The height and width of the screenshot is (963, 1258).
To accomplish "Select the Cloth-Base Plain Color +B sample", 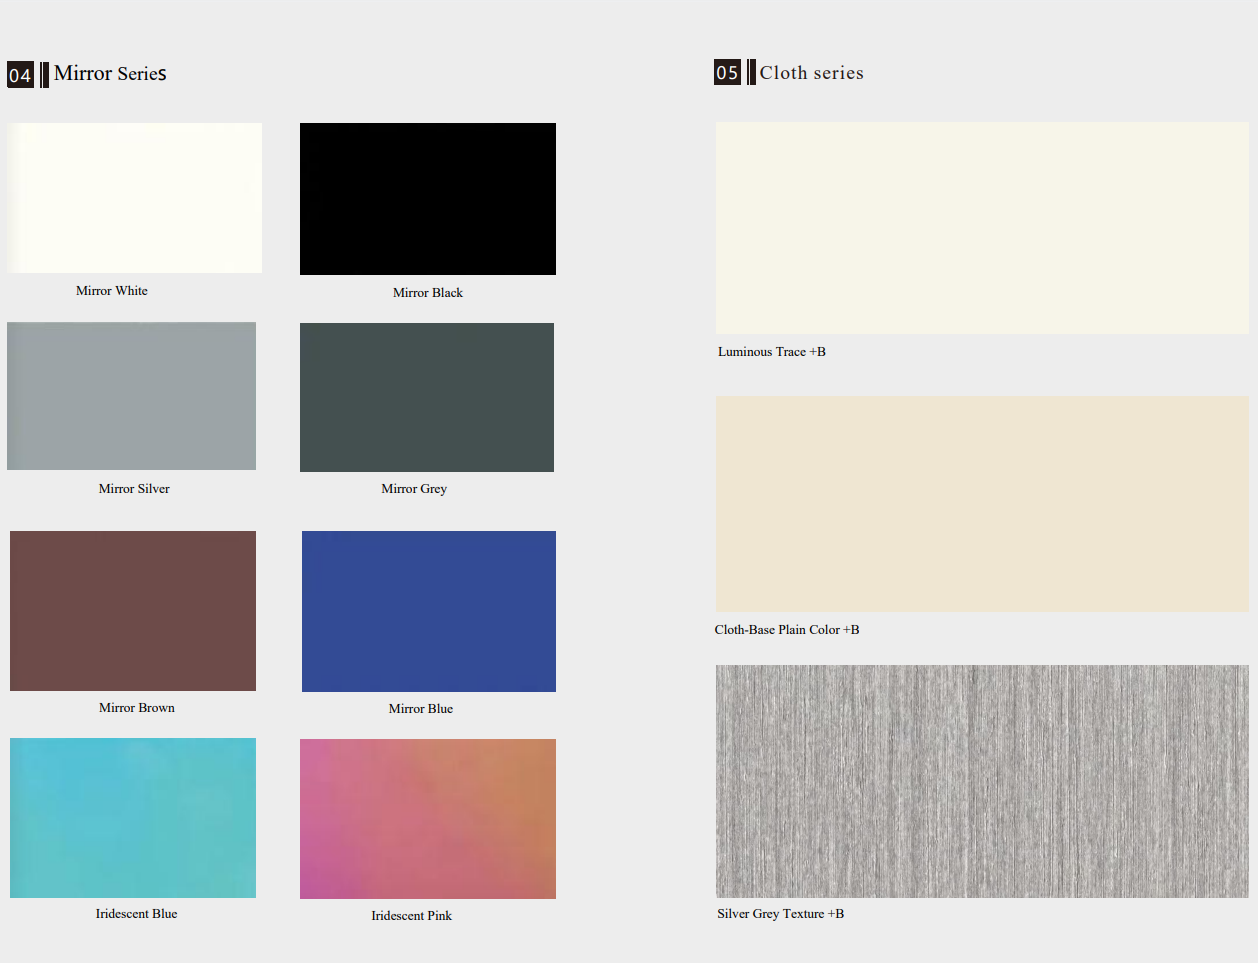I will [x=982, y=504].
